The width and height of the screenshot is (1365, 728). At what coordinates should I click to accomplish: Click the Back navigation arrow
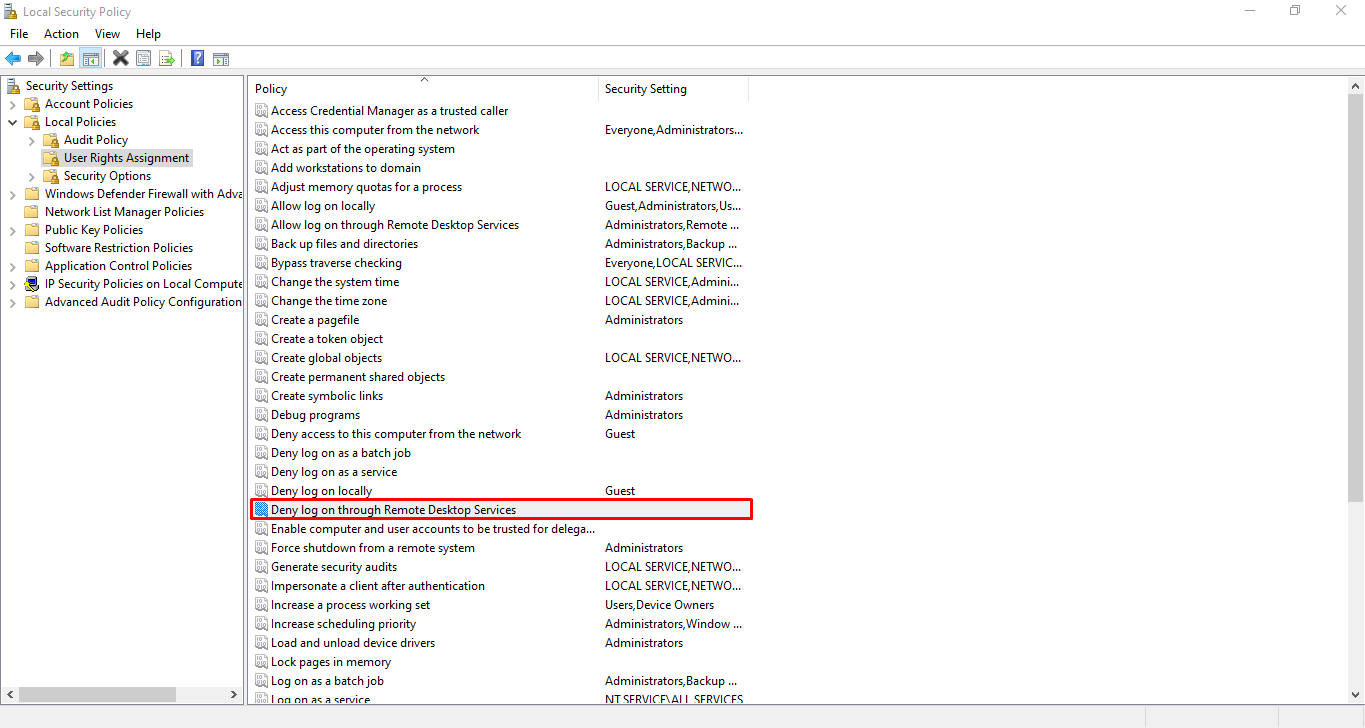(x=13, y=57)
